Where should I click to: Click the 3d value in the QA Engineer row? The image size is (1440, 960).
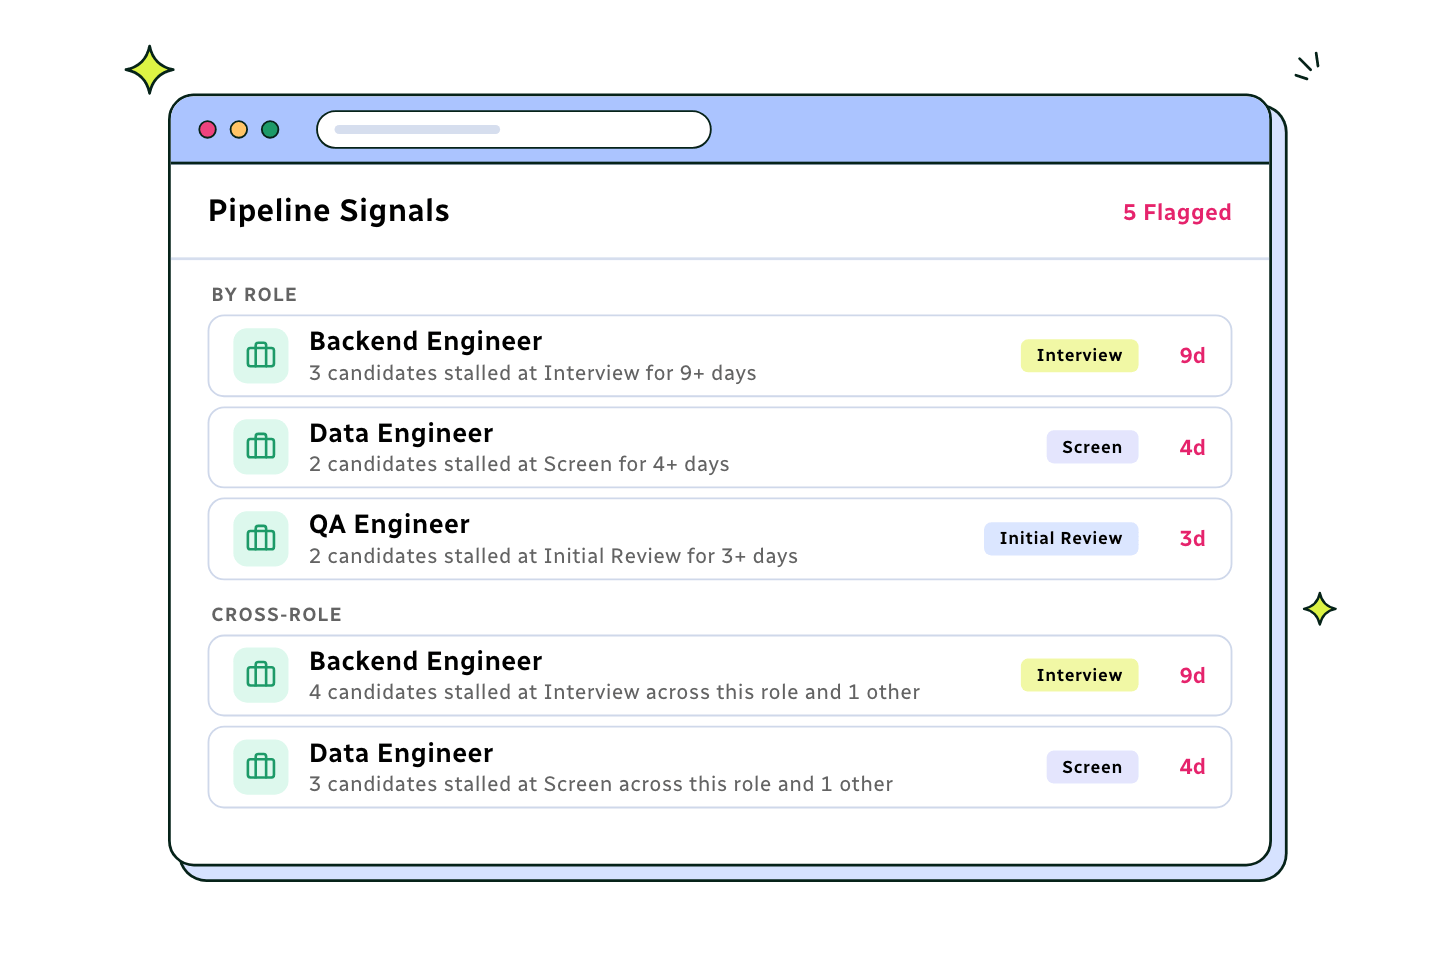[x=1192, y=538]
